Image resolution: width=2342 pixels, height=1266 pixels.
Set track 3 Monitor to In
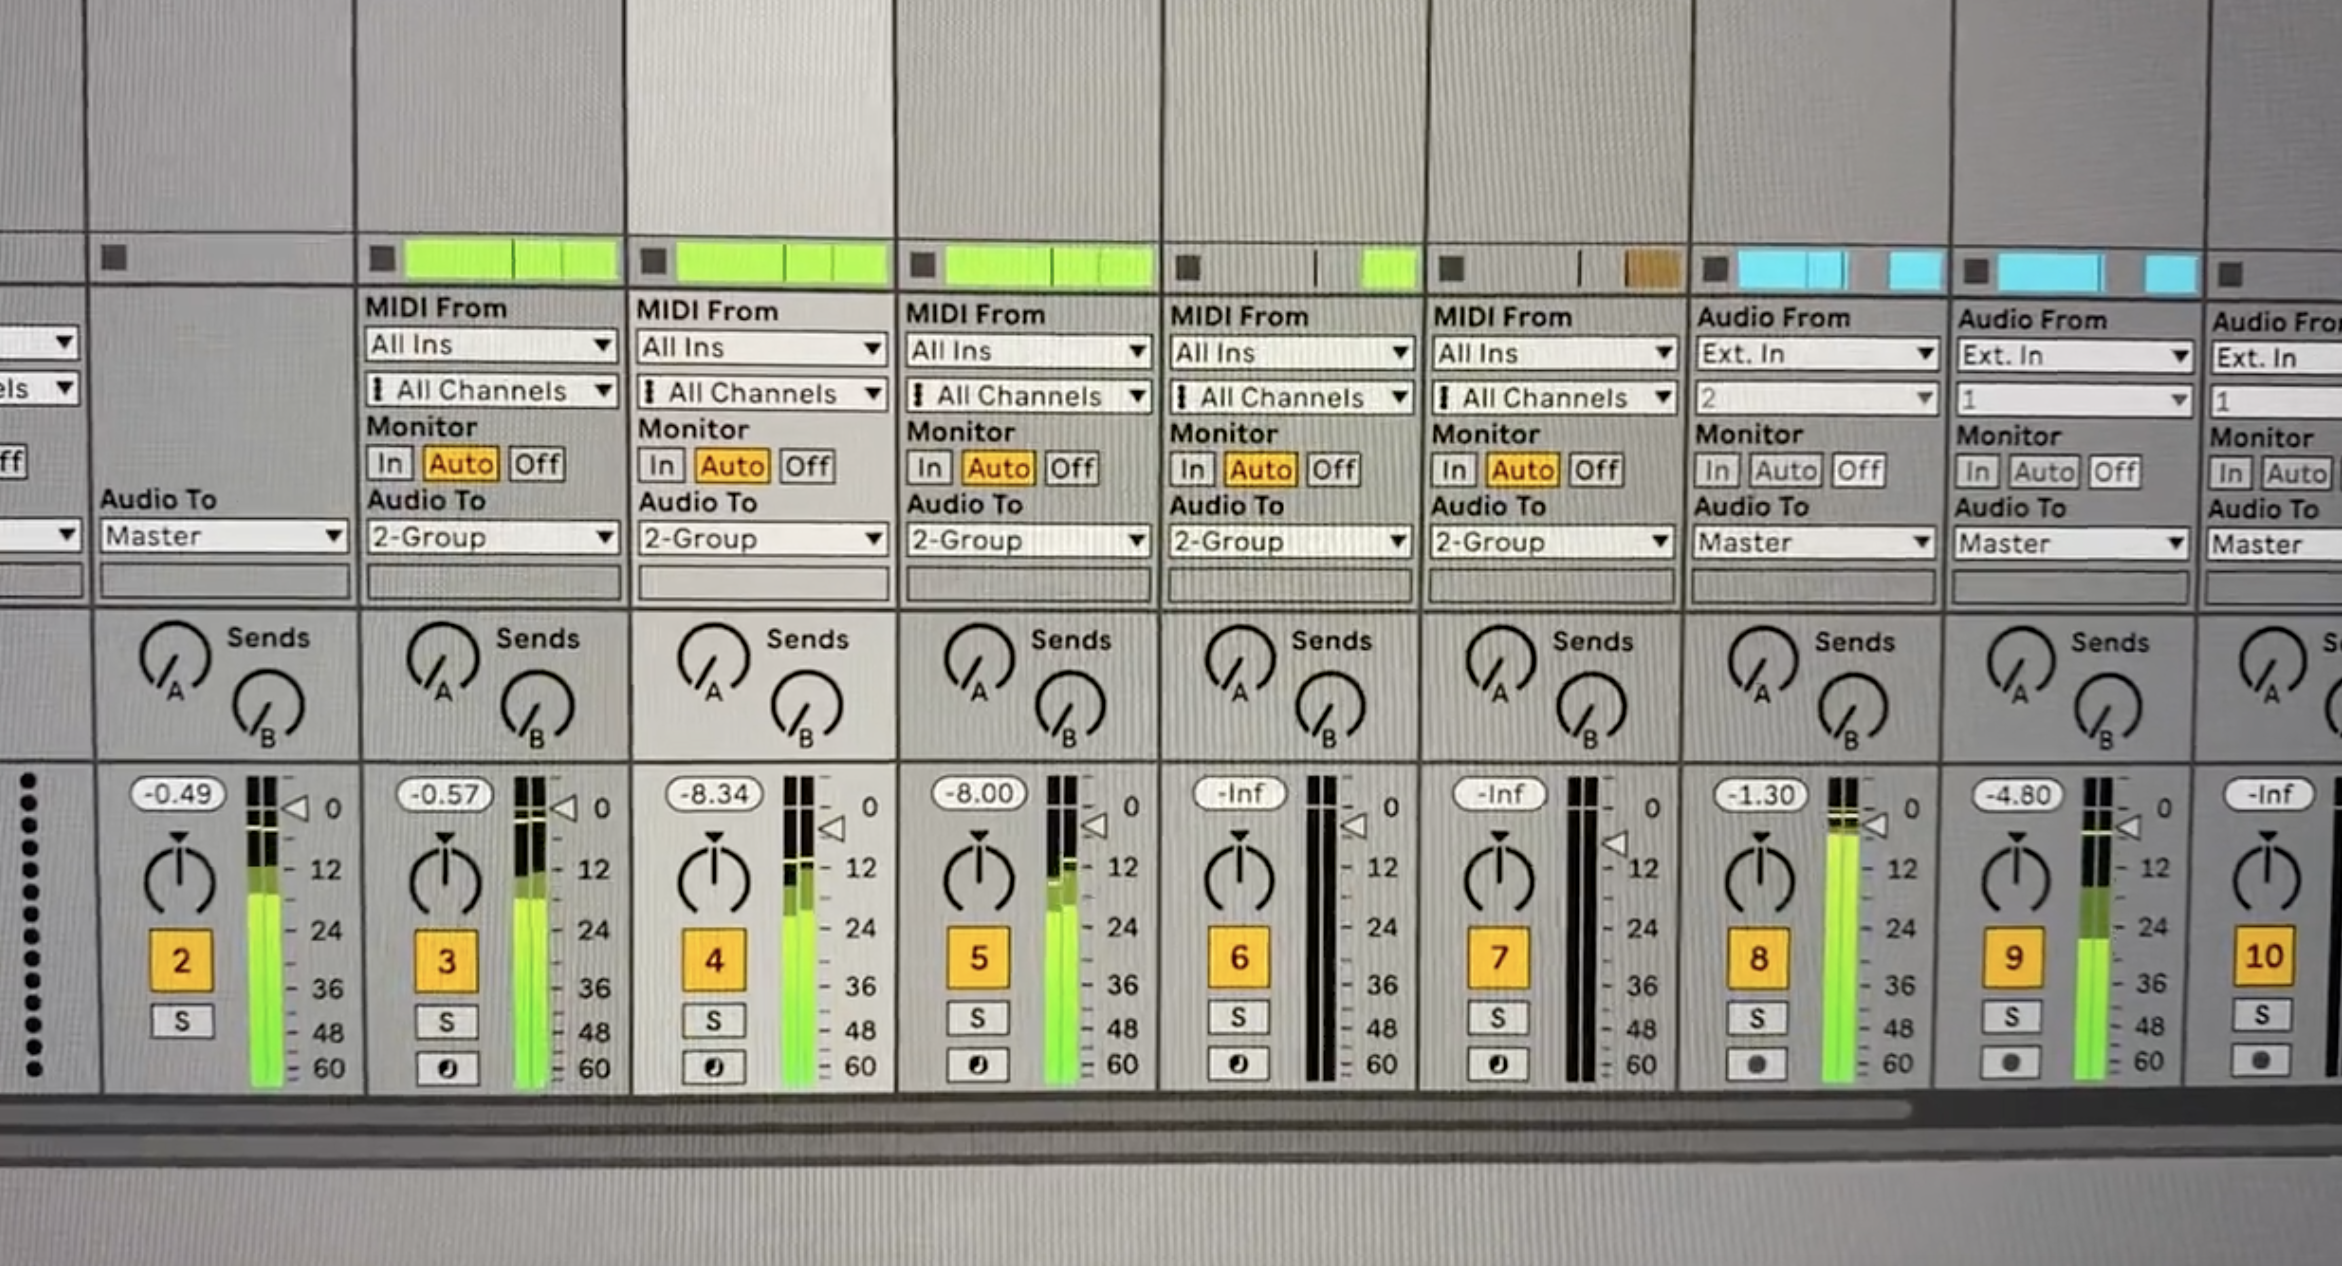389,464
